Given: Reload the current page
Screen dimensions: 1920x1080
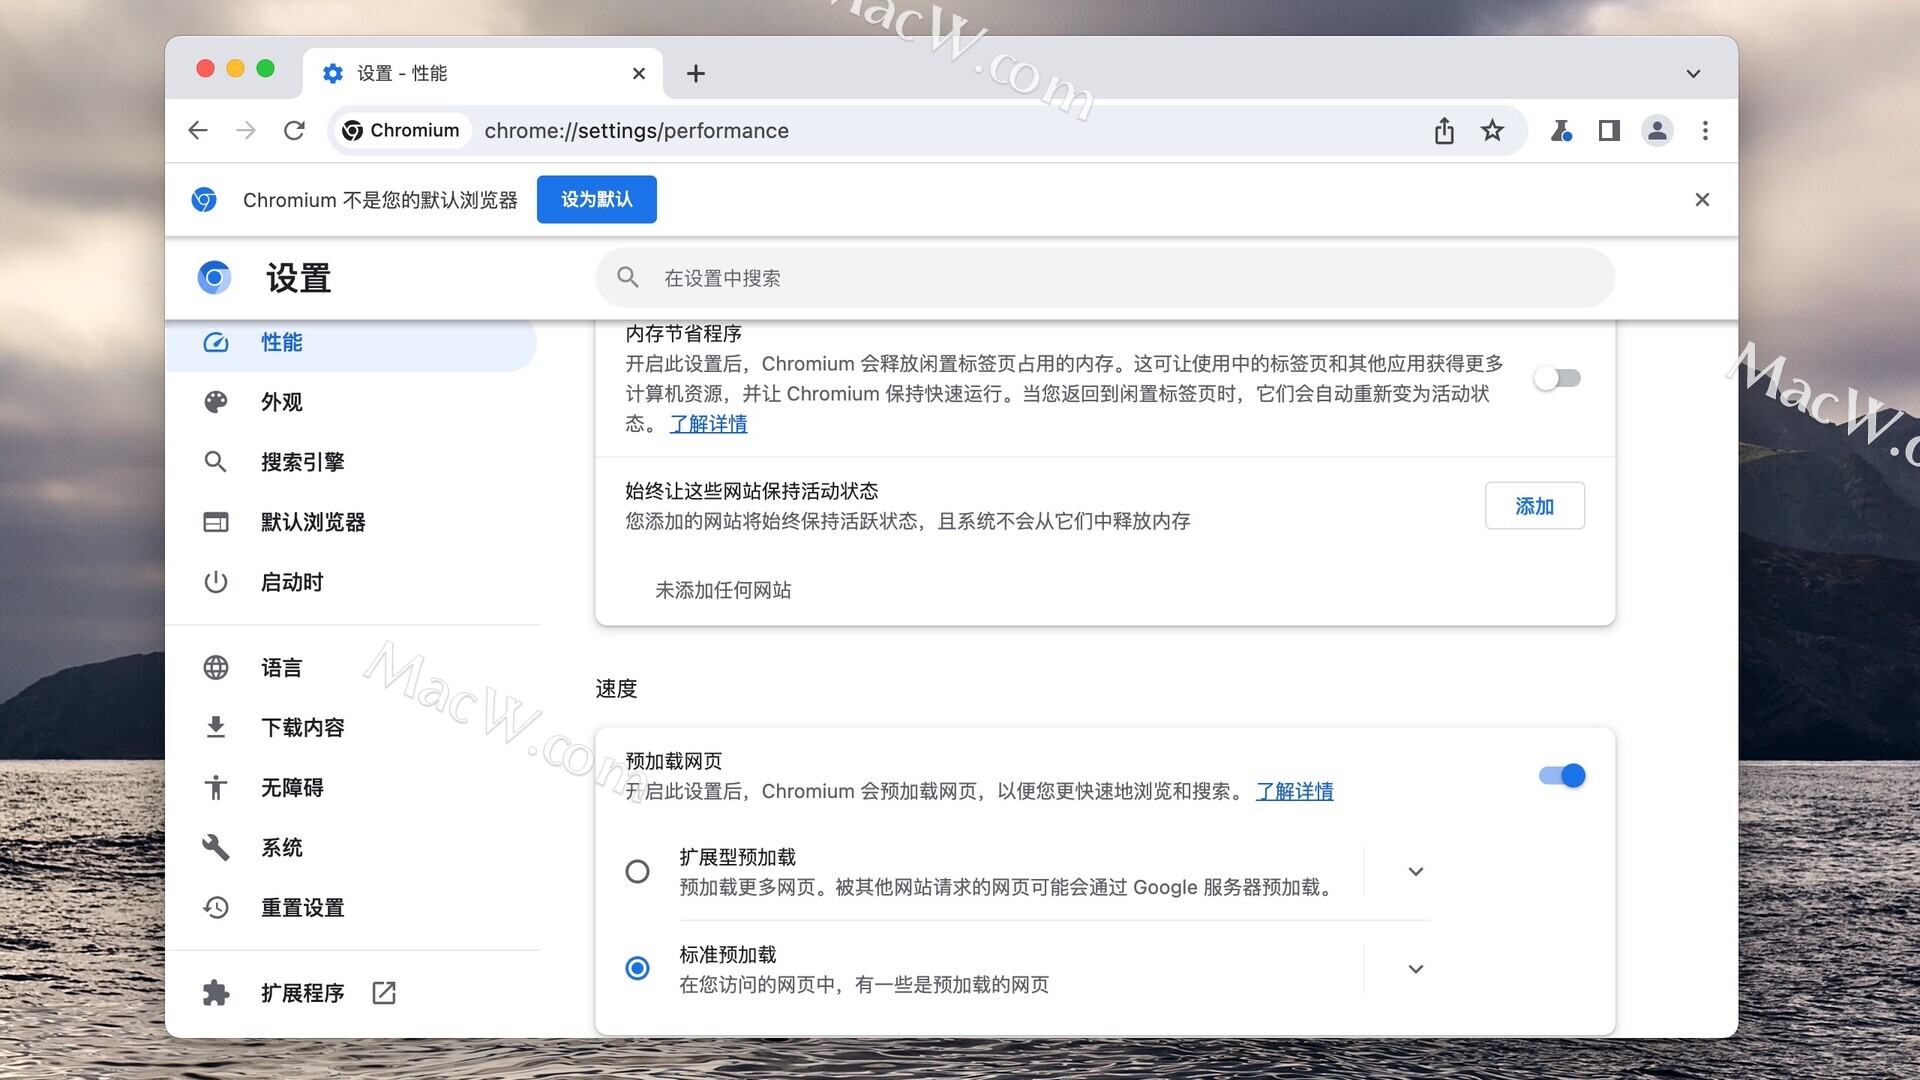Looking at the screenshot, I should coord(294,130).
